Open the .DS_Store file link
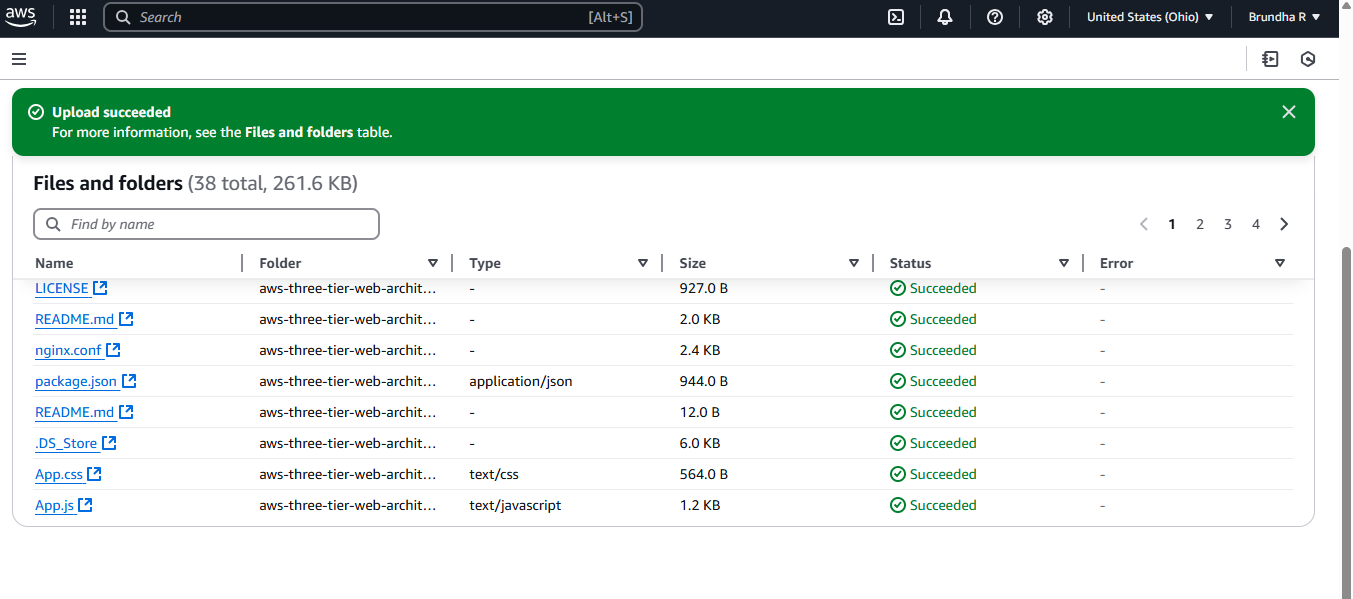The image size is (1353, 599). pyautogui.click(x=66, y=443)
